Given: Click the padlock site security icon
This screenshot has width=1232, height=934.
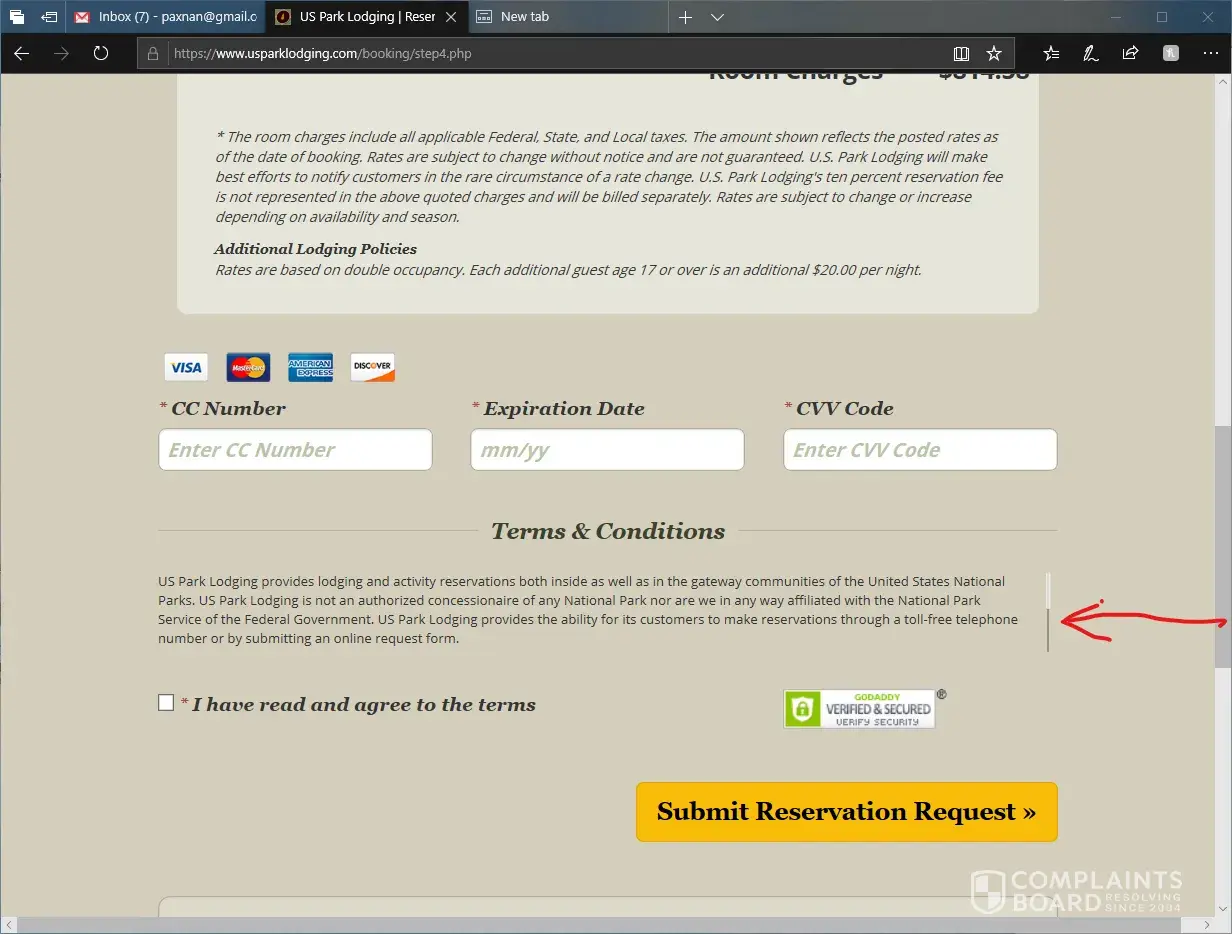Looking at the screenshot, I should tap(153, 54).
